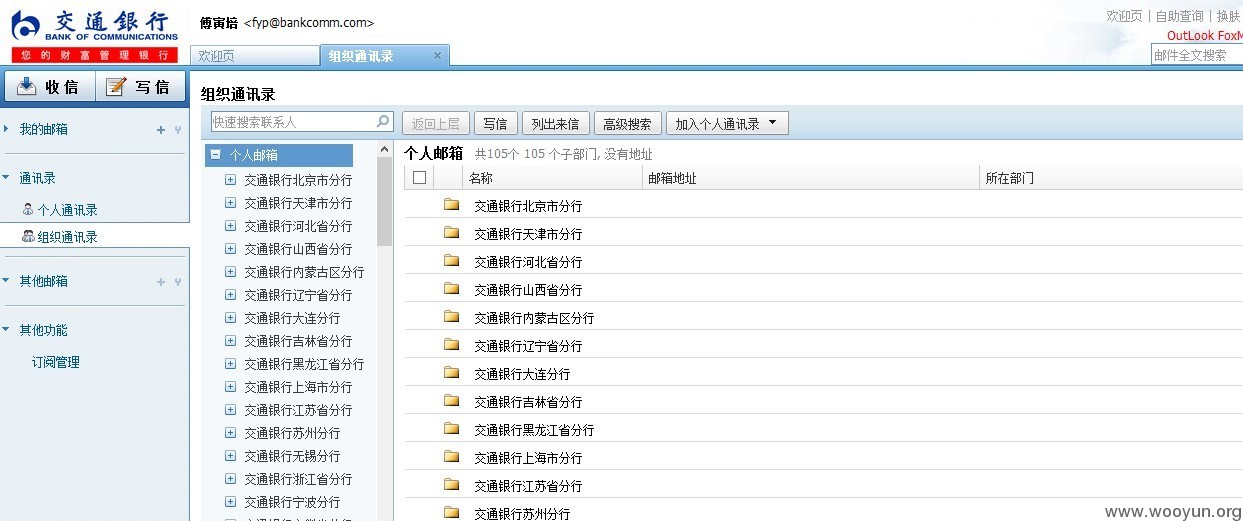Expand 交通银行内蒙古区分行 tree node

point(230,272)
